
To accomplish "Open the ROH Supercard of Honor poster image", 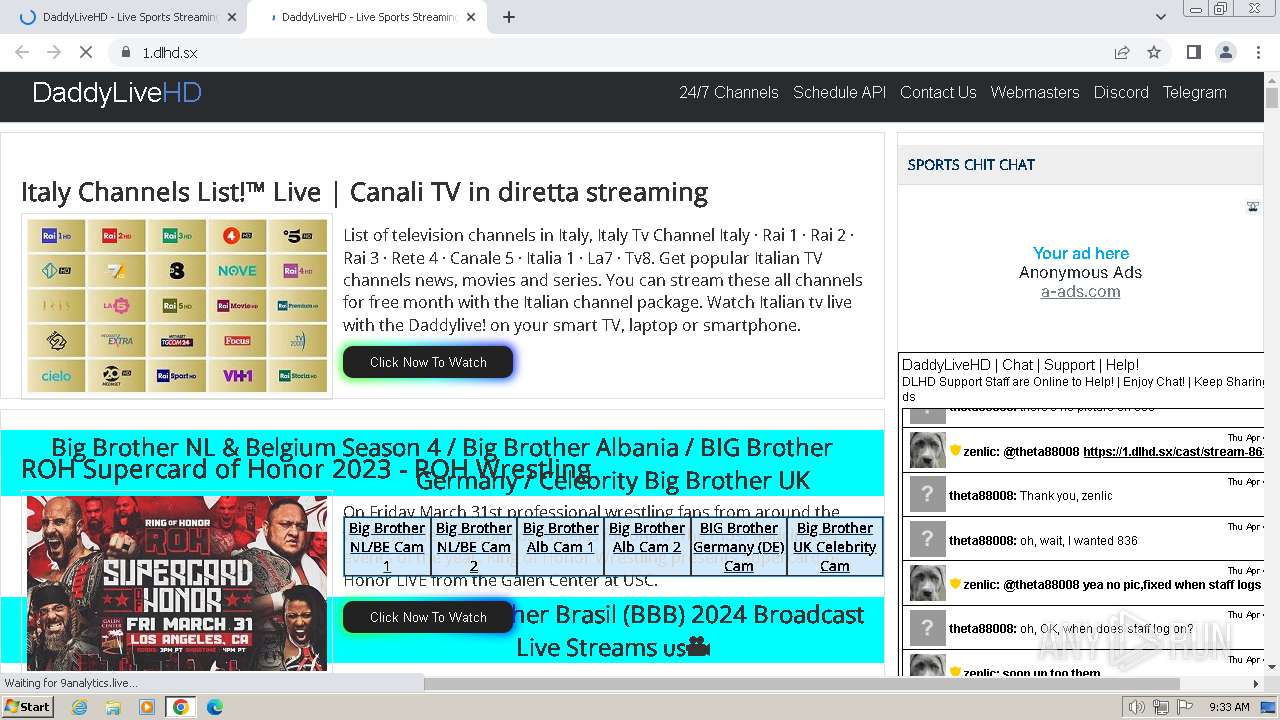I will 177,583.
